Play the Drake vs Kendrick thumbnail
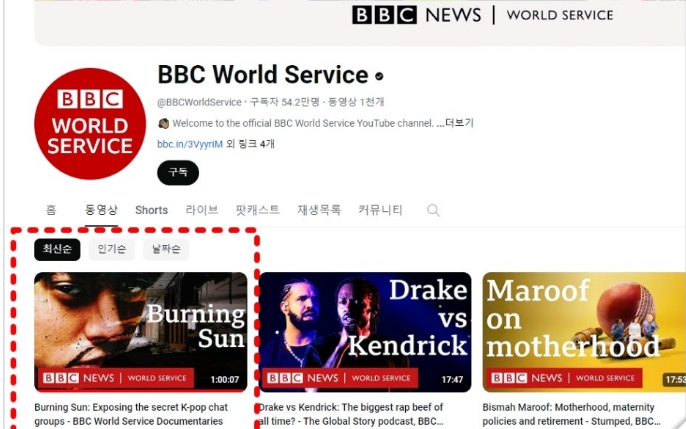This screenshot has height=429, width=686. coord(365,332)
